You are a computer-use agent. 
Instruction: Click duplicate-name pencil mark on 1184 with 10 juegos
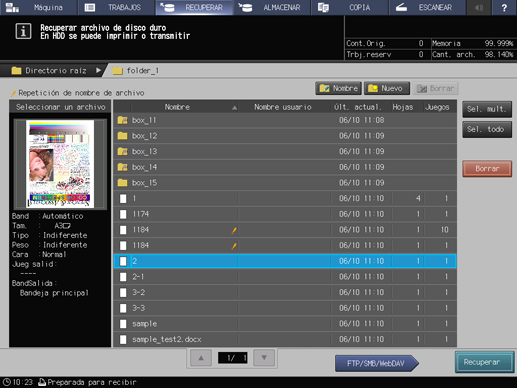(x=234, y=230)
